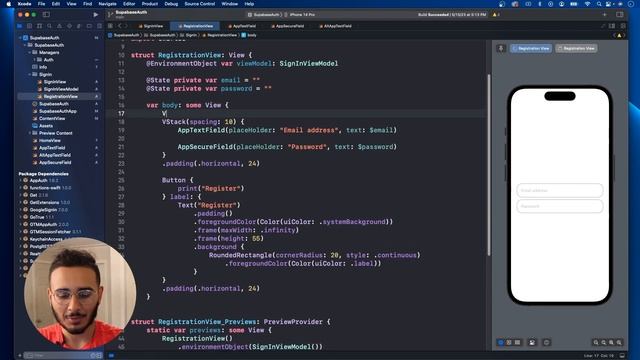Open the Product menu
The image size is (640, 360).
[x=150, y=4]
